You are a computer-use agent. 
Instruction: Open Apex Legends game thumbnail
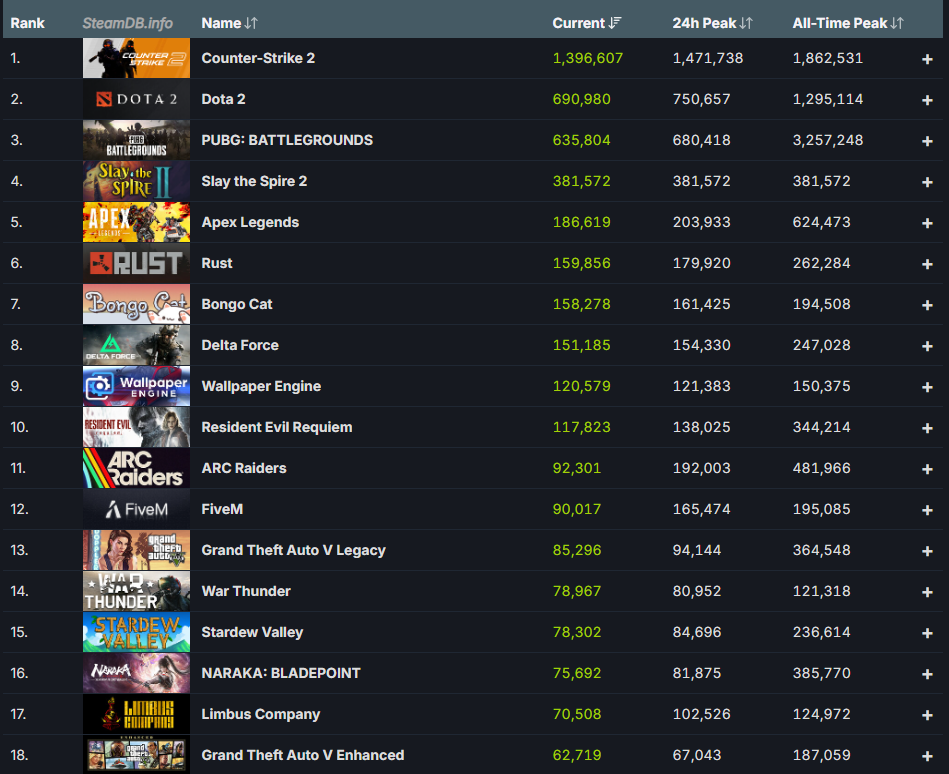pos(136,222)
